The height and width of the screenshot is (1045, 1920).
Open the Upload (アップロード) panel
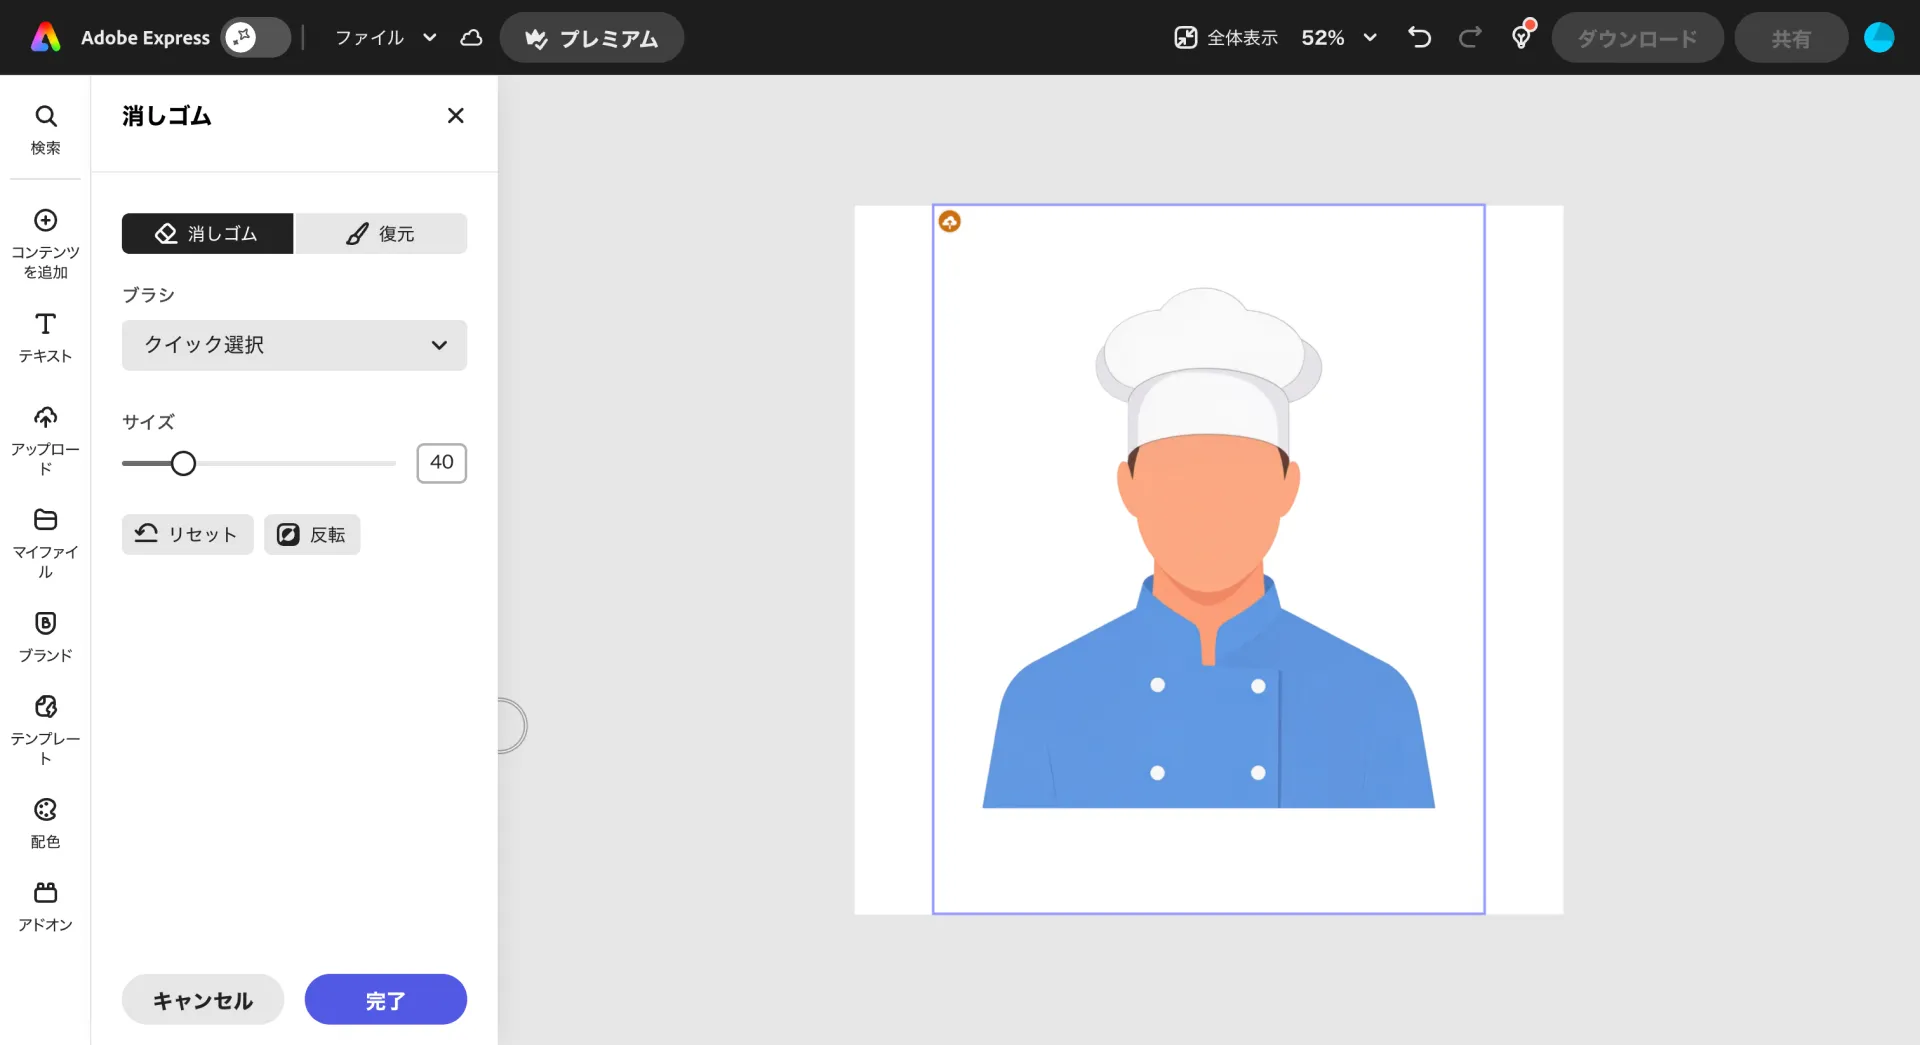pyautogui.click(x=45, y=440)
